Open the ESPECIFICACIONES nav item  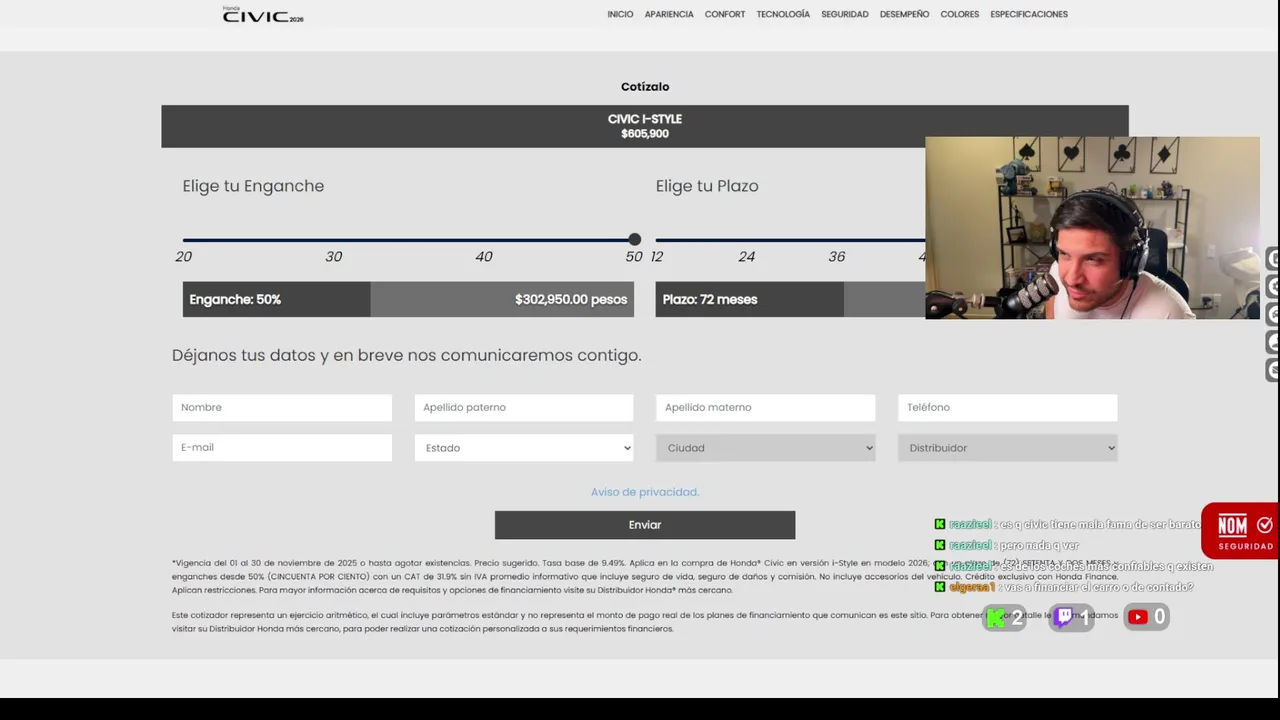(1029, 14)
